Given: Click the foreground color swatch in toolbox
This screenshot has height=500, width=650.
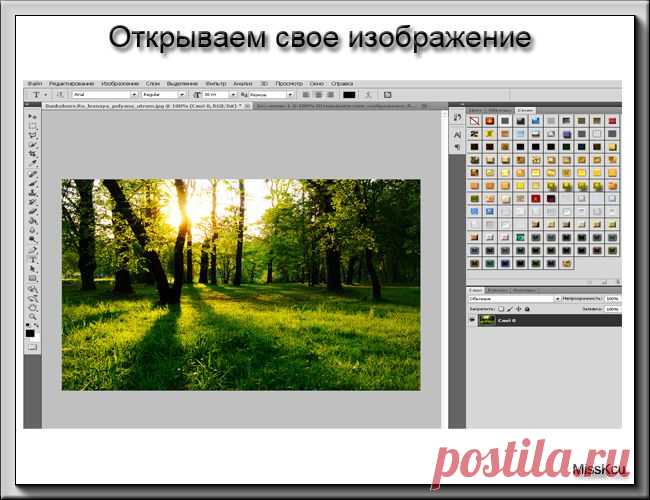Looking at the screenshot, I should [x=30, y=333].
